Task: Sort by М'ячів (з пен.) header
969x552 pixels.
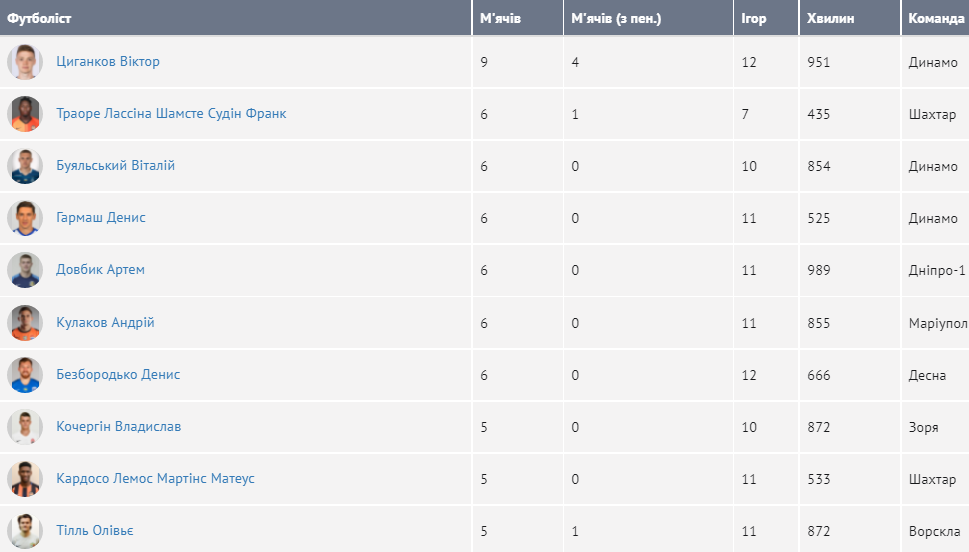Action: coord(616,18)
